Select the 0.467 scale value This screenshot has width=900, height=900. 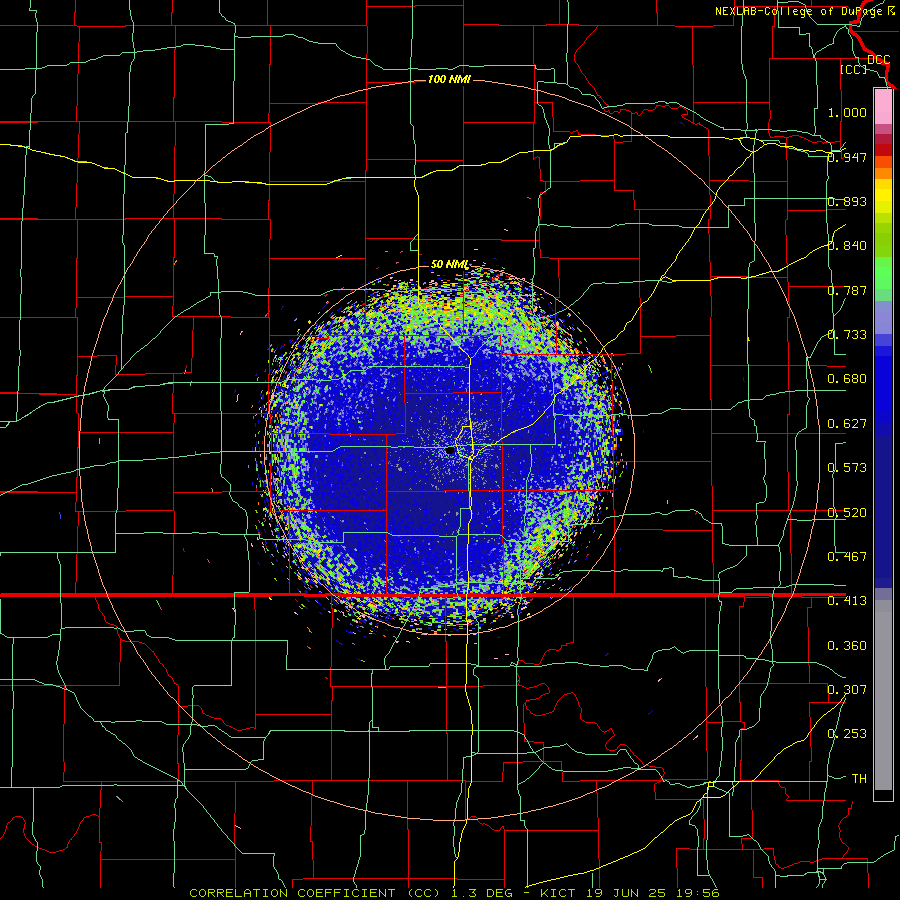pyautogui.click(x=847, y=557)
